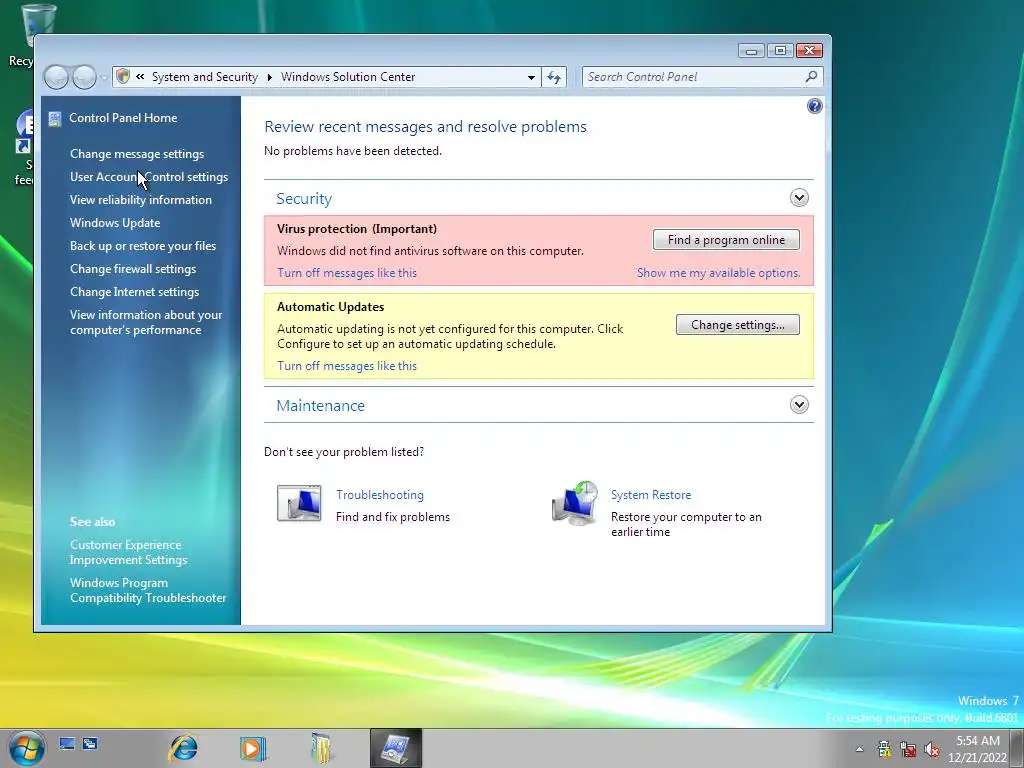The image size is (1024, 768).
Task: Click View reliability information
Action: [141, 200]
